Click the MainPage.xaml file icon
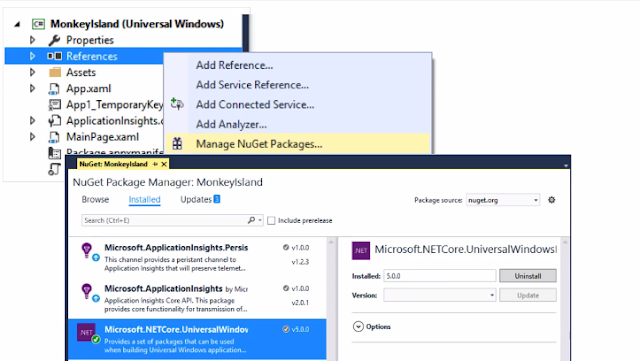Viewport: 640px width, 361px height. click(54, 137)
